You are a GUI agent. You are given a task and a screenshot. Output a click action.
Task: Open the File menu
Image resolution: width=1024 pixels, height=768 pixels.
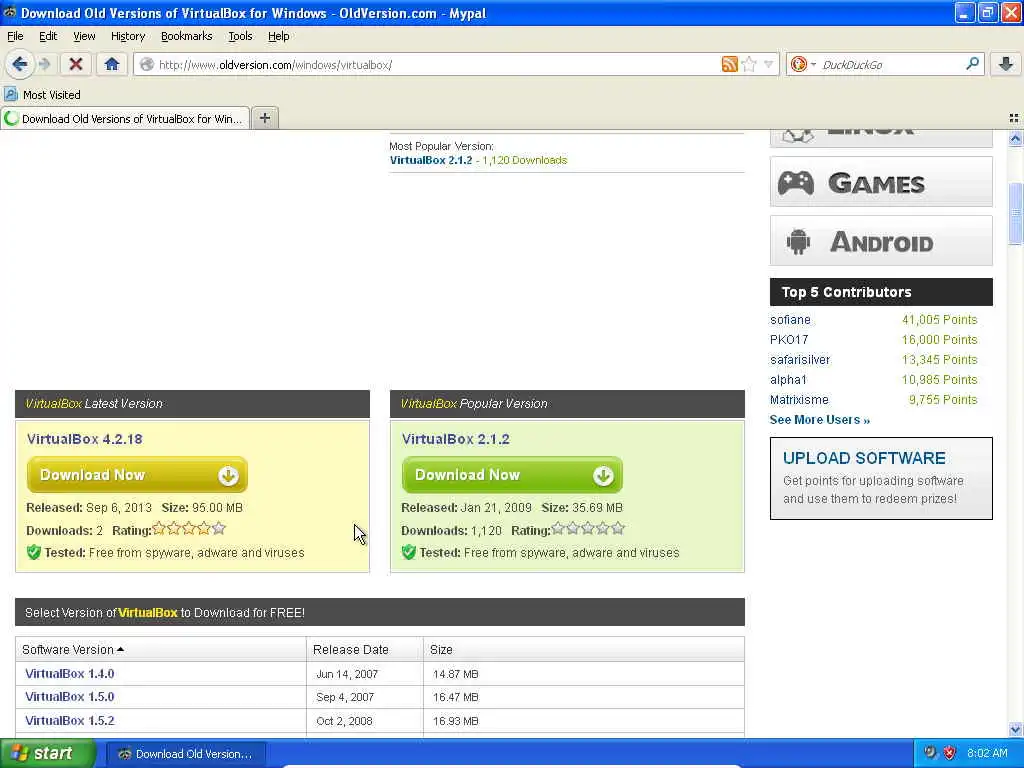[15, 36]
